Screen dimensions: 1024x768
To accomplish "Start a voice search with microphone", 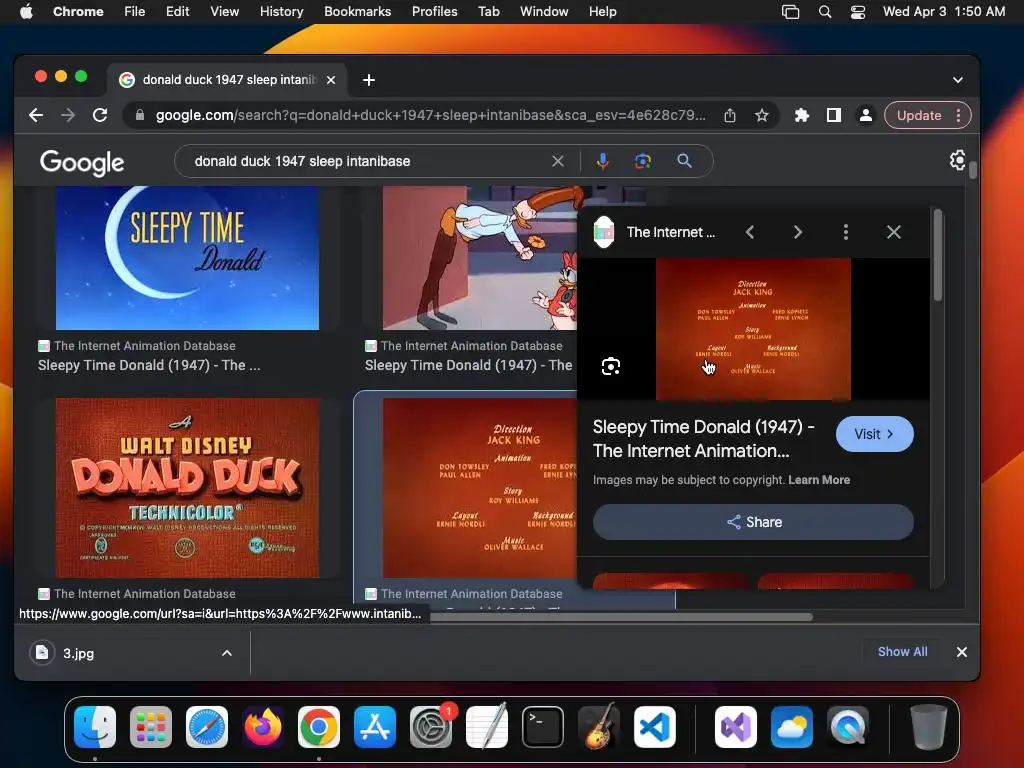I will point(603,161).
